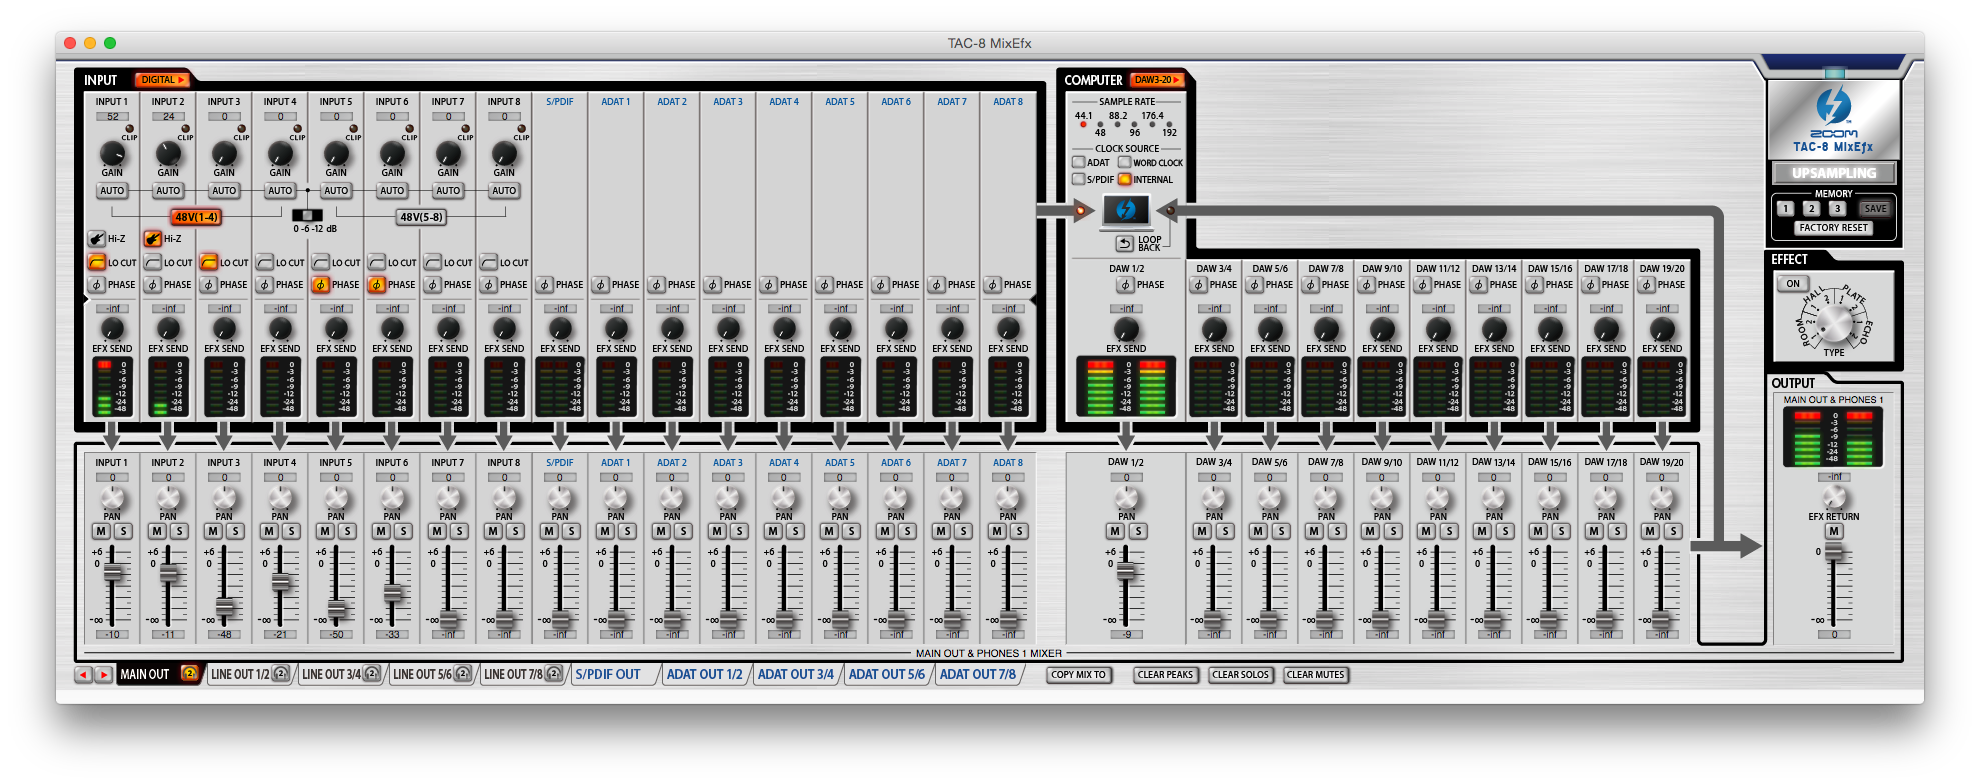
Task: Click the phase invert icon on DAW 3/4
Action: pyautogui.click(x=1199, y=285)
